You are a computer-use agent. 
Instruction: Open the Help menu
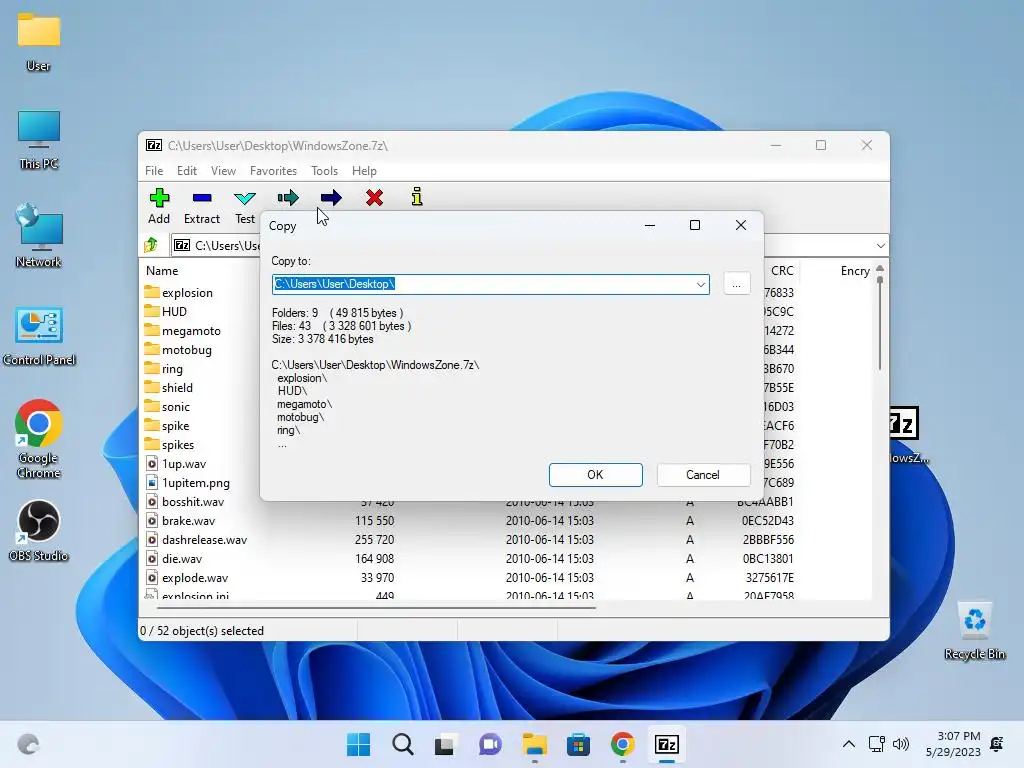pyautogui.click(x=364, y=170)
